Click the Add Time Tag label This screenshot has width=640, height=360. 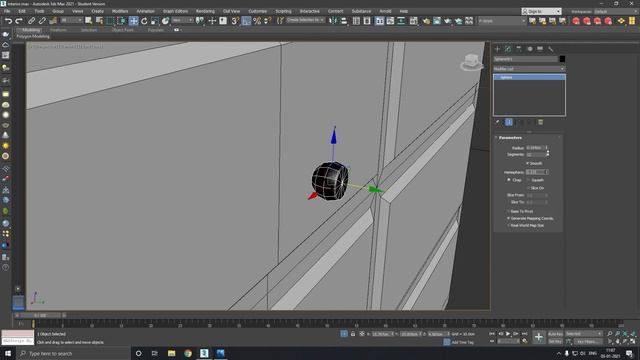tap(462, 342)
